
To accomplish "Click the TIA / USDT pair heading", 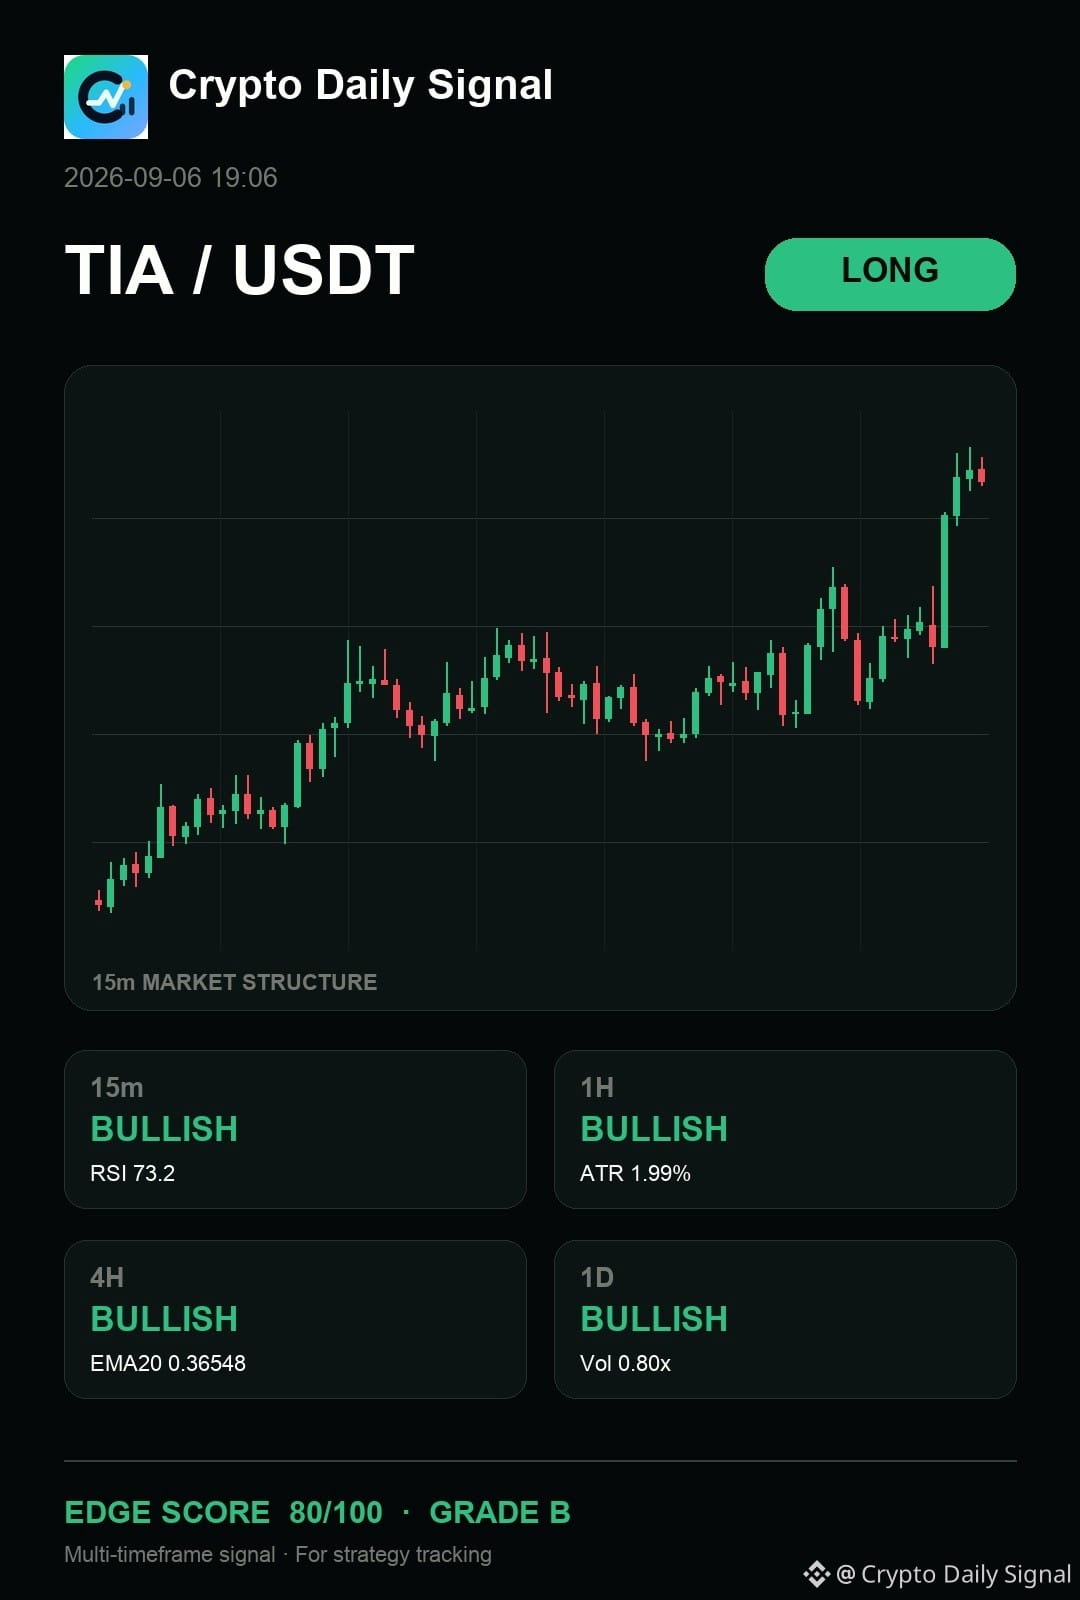I will (240, 270).
